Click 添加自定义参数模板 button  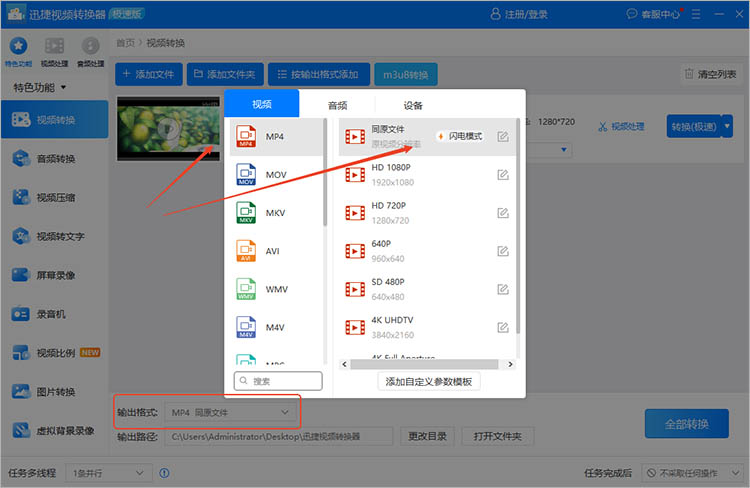click(x=429, y=381)
